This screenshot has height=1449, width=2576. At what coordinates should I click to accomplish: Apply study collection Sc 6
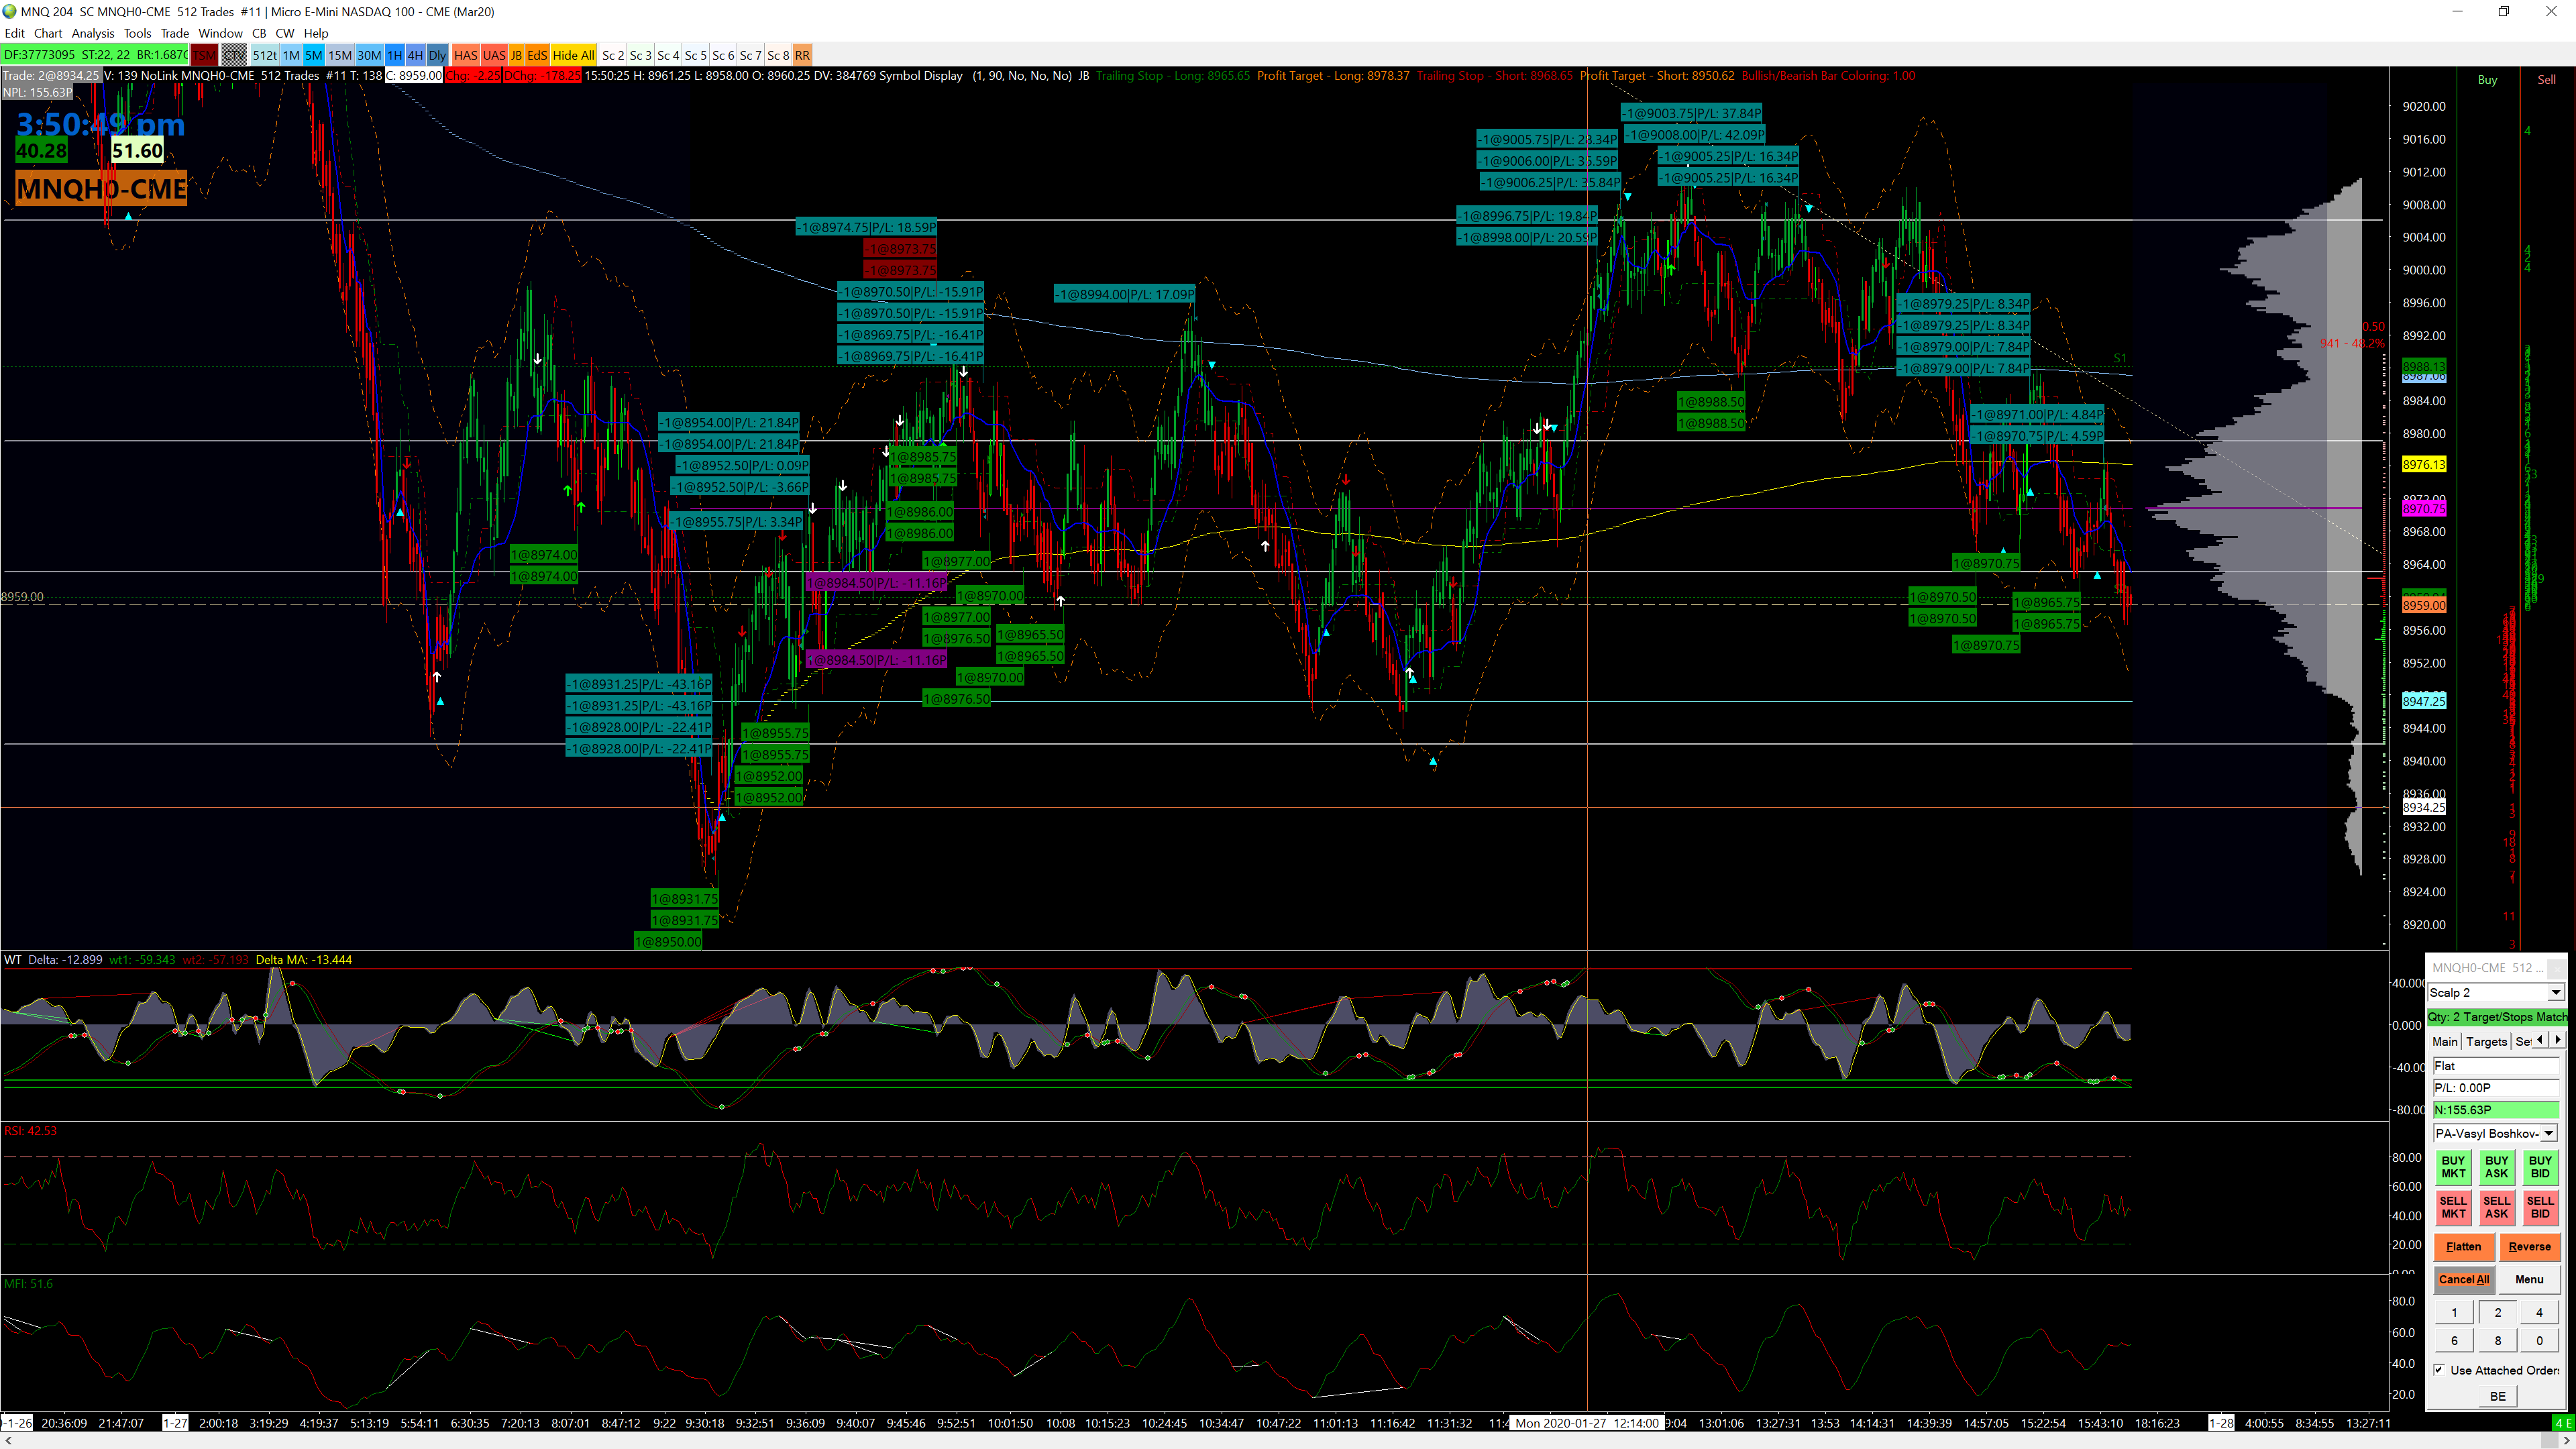click(x=723, y=55)
